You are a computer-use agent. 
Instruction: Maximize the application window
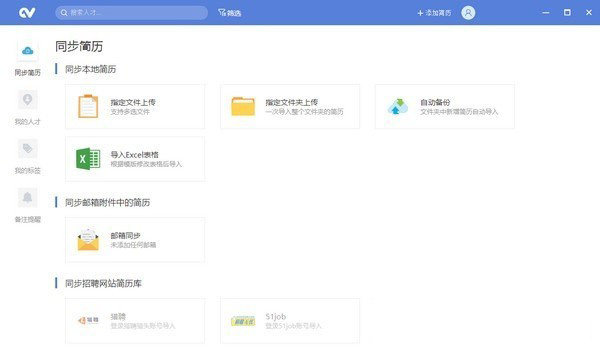click(567, 13)
